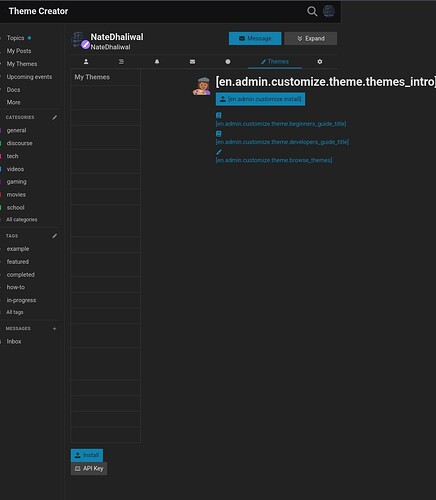The width and height of the screenshot is (436, 500).
Task: Open the Activity stream icon tab
Action: [121, 62]
